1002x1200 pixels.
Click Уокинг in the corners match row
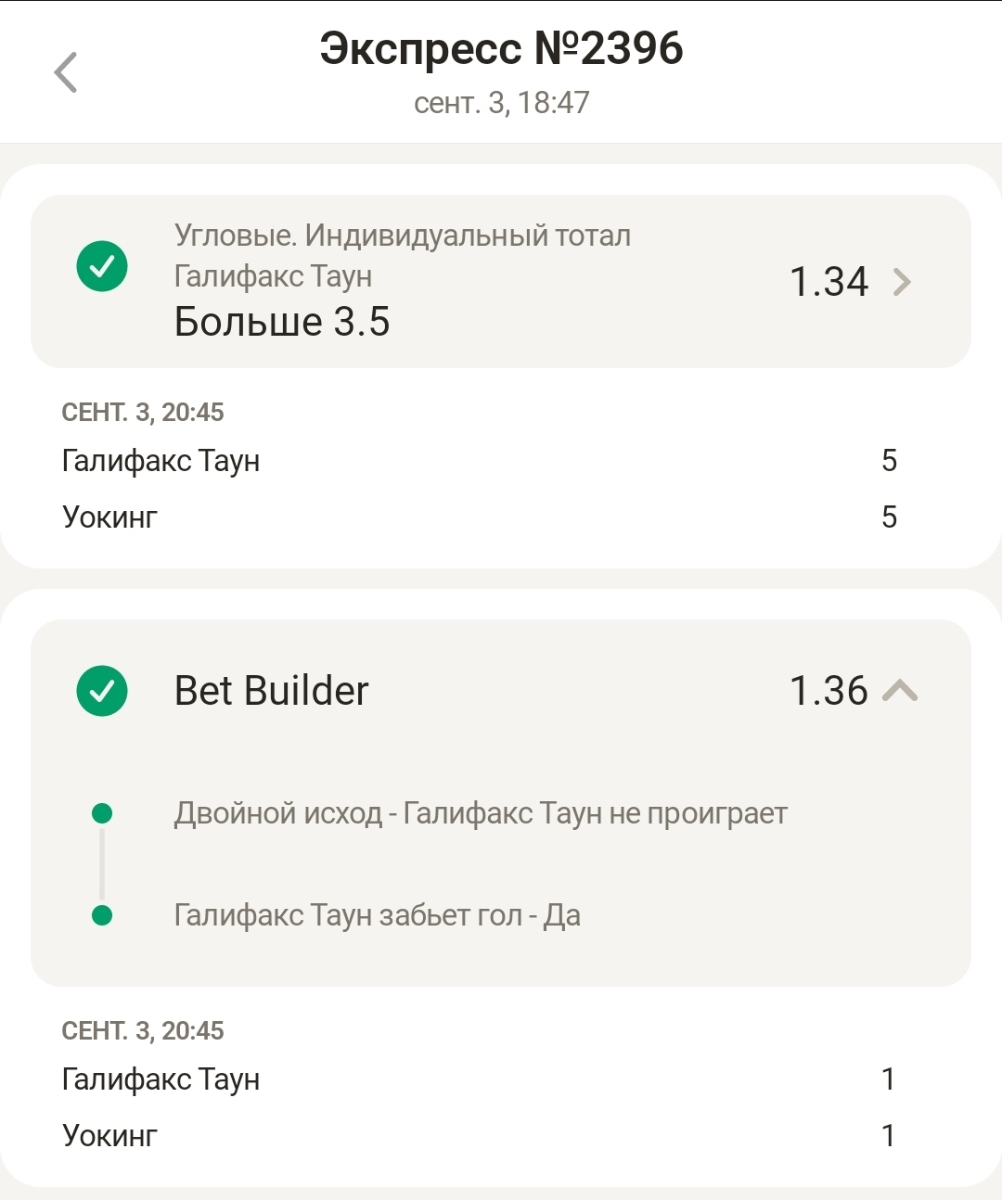point(110,517)
